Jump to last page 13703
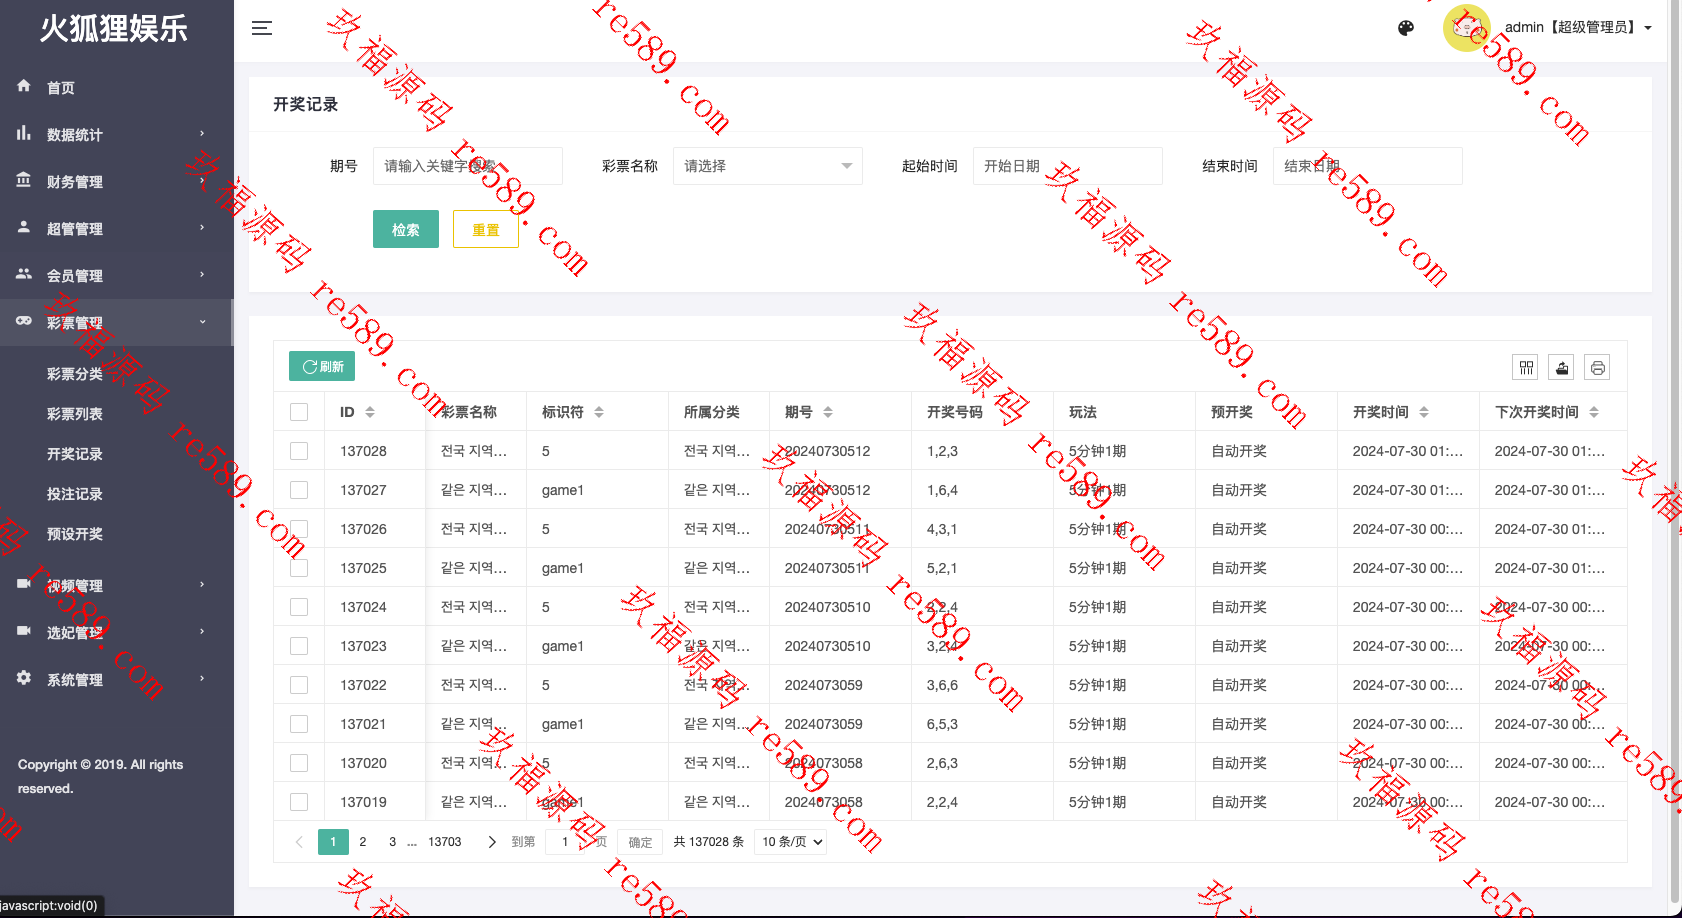 tap(445, 842)
